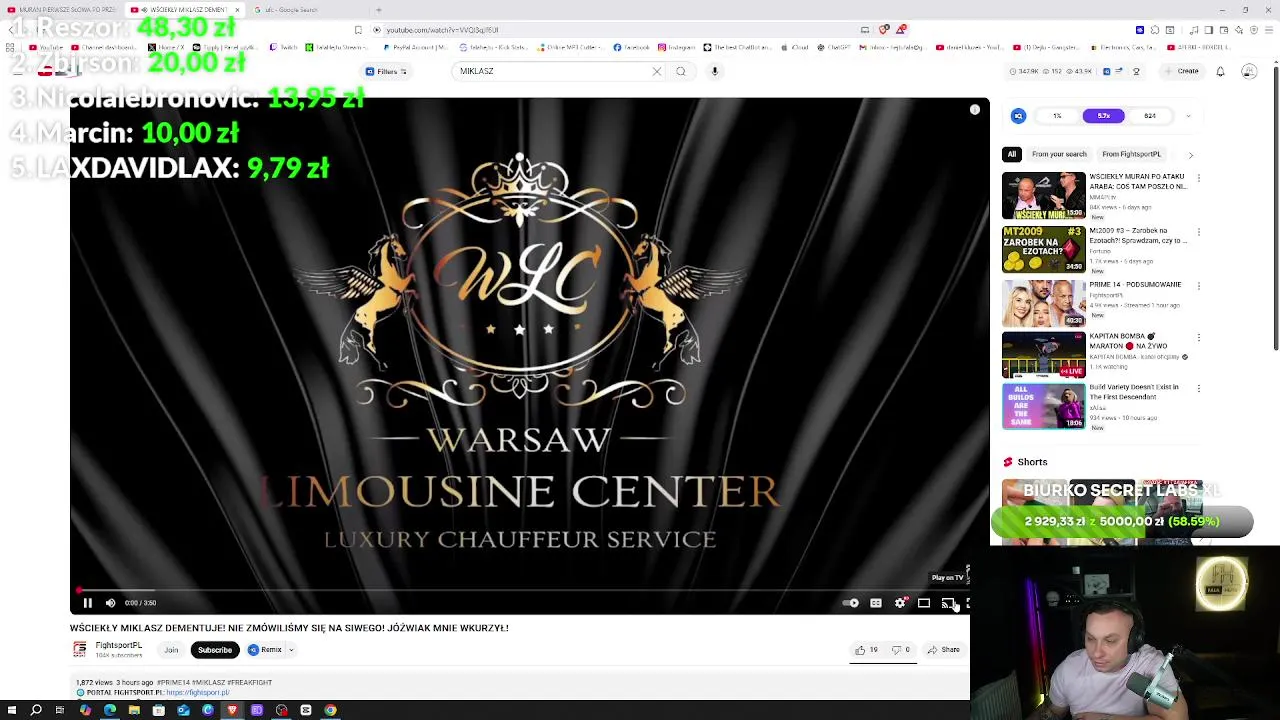The height and width of the screenshot is (720, 1280).
Task: Select the purple 5.7x pill
Action: 1103,116
